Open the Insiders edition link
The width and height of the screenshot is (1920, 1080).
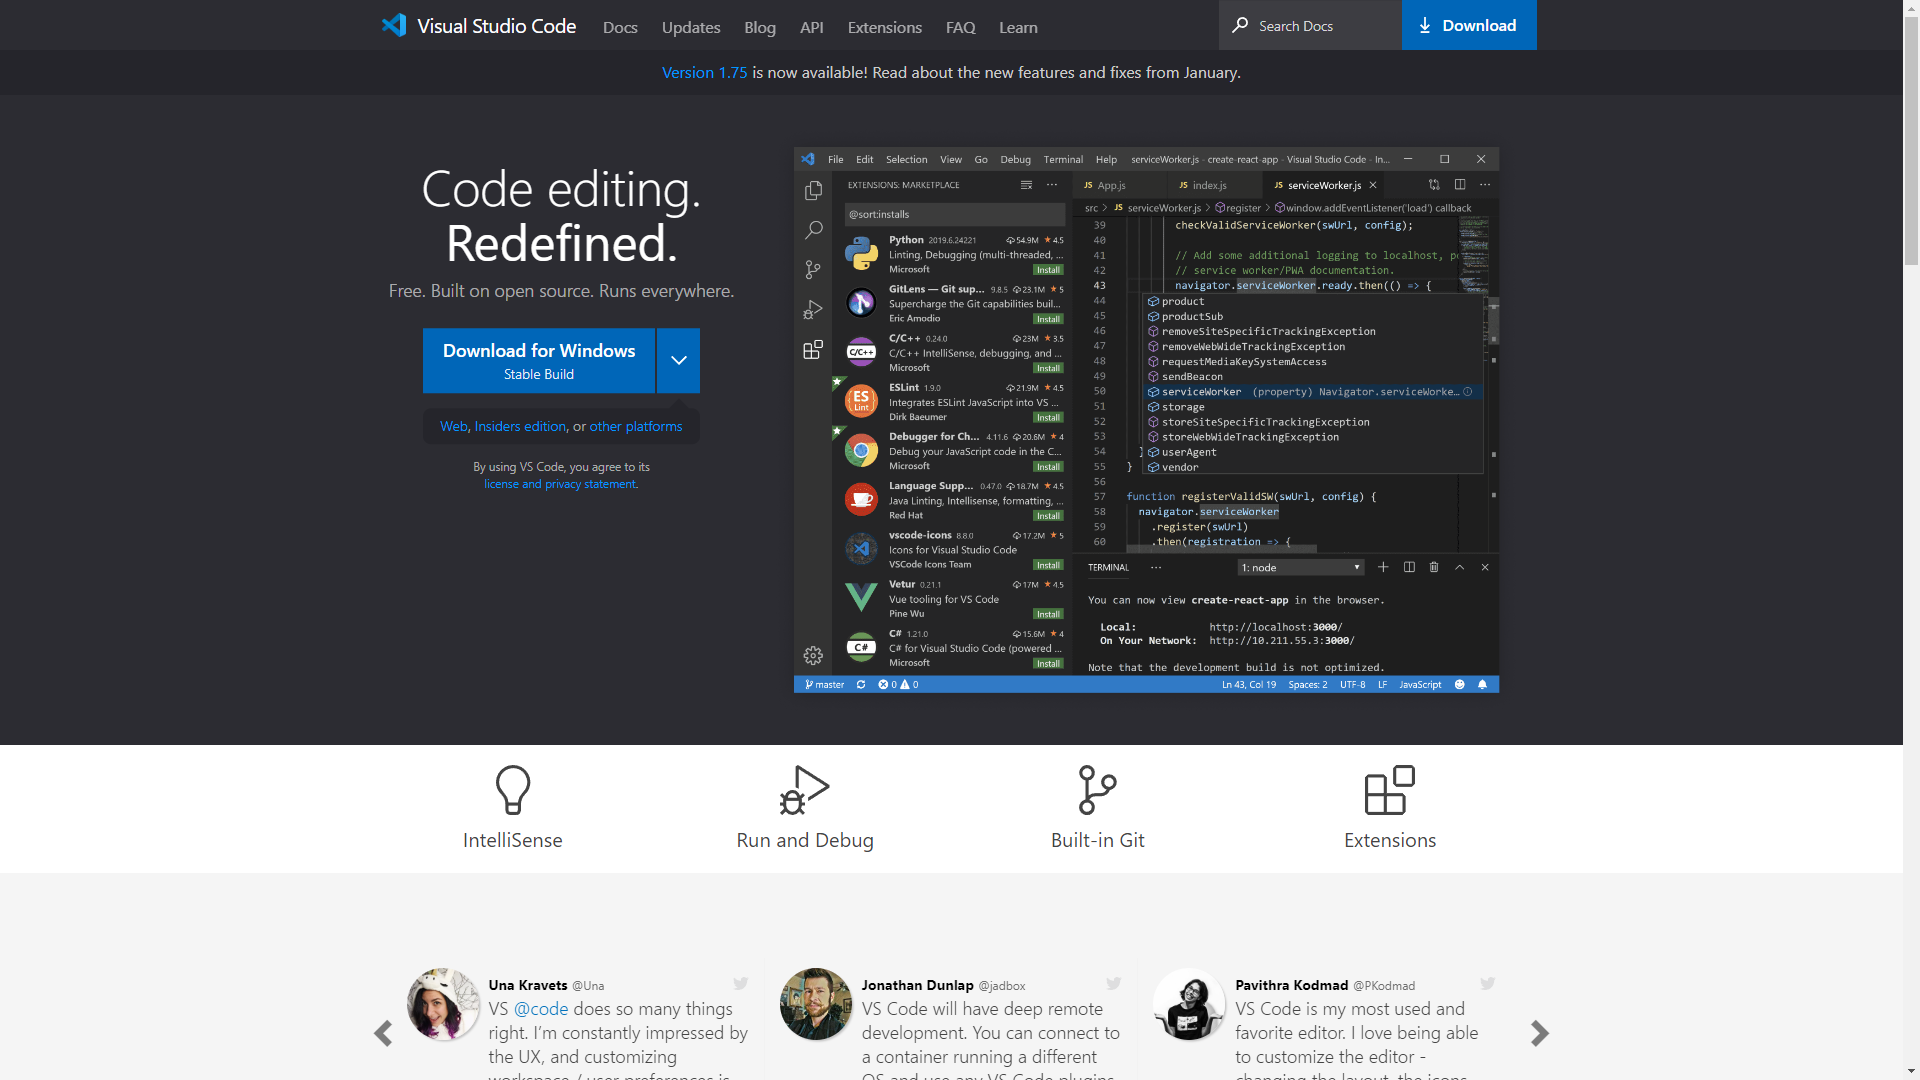[520, 426]
